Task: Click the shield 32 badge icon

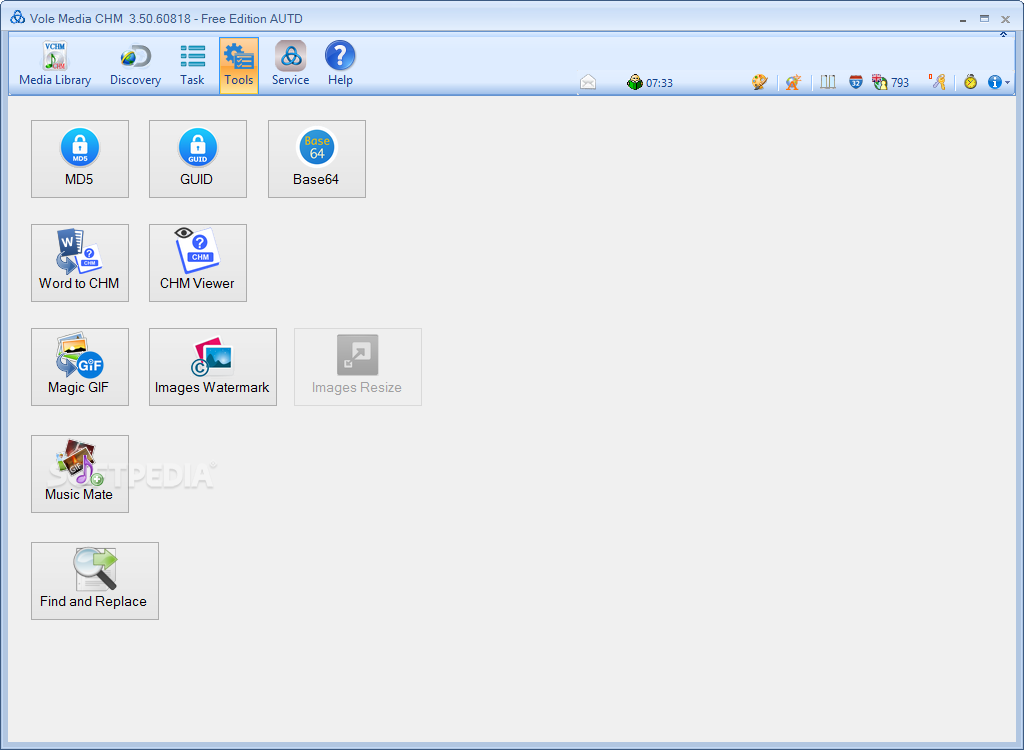Action: coord(856,82)
